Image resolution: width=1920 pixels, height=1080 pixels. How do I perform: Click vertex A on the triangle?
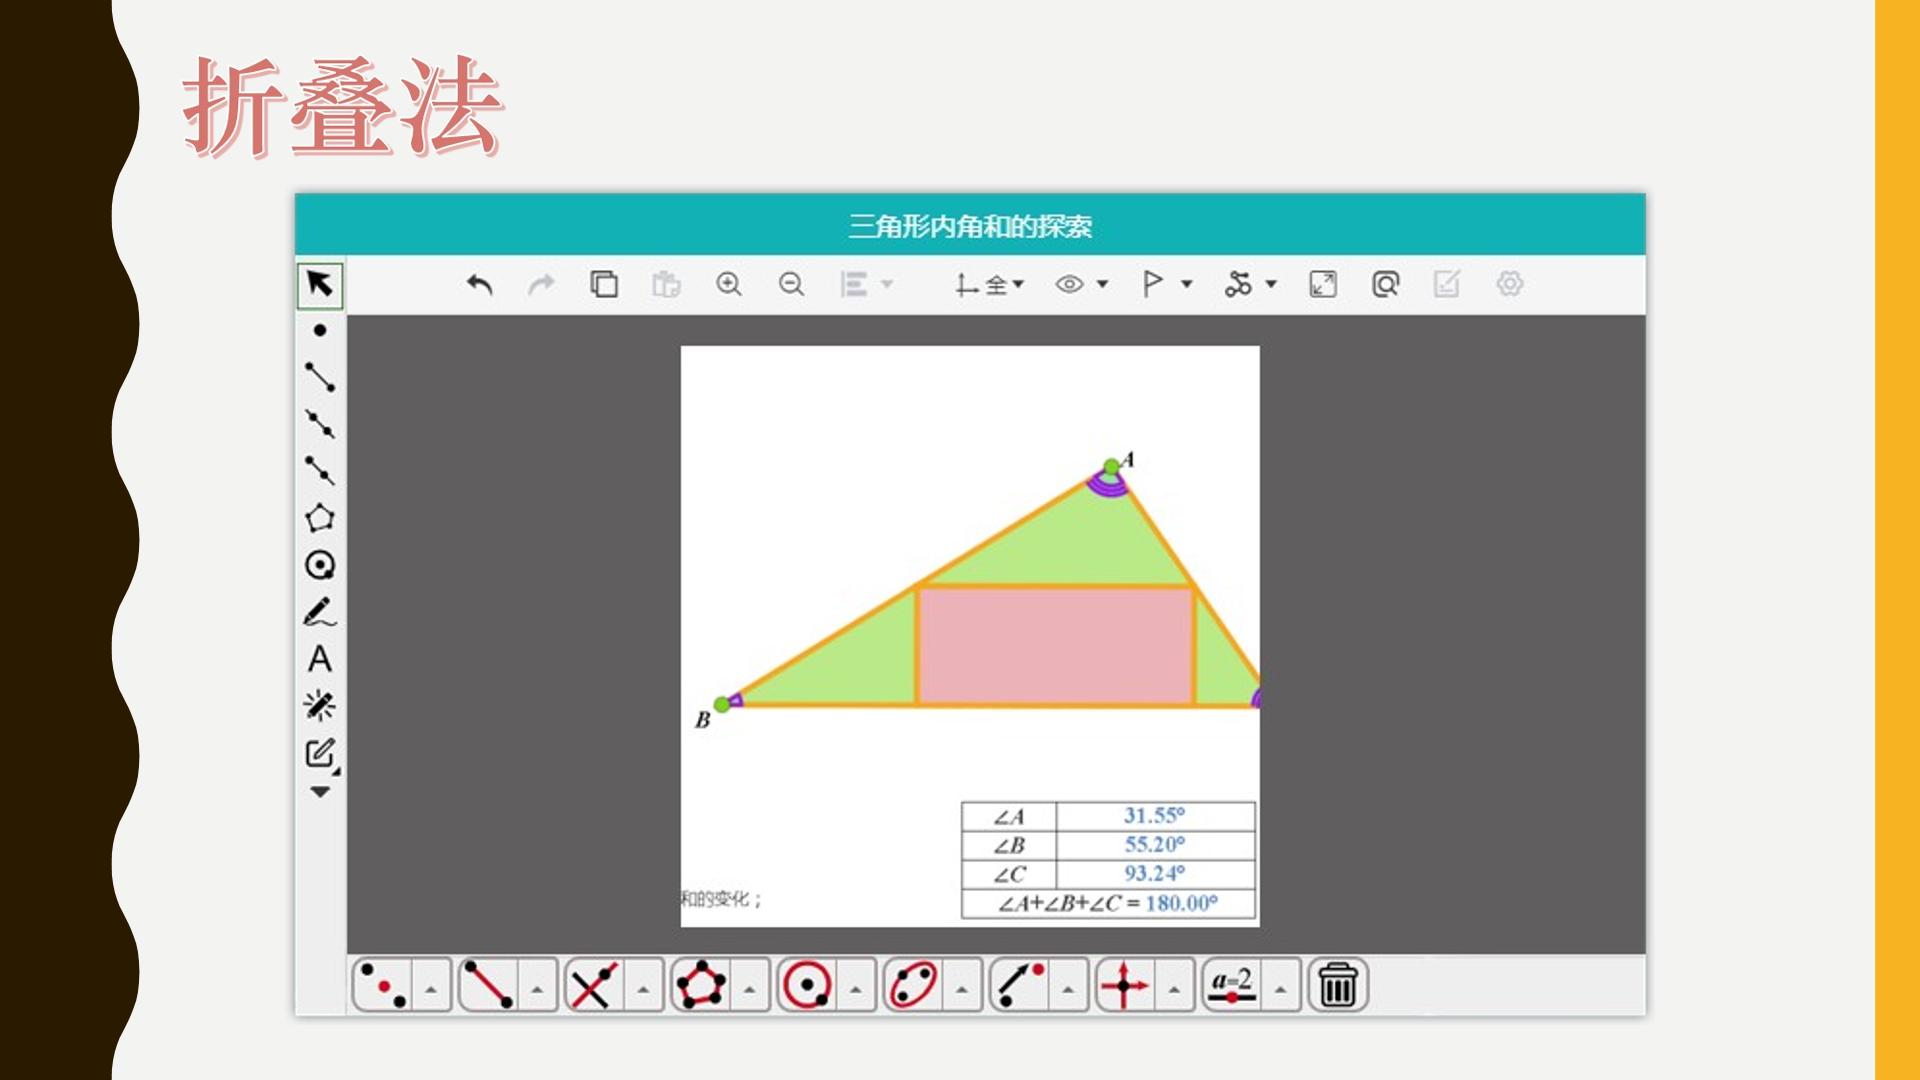1111,467
